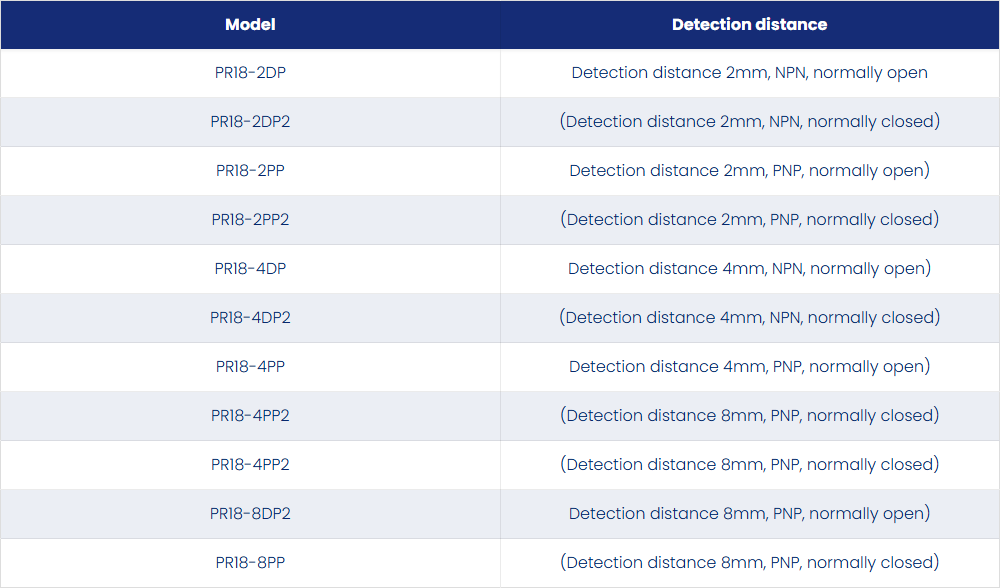The image size is (1000, 588).
Task: Select the PR18-2PP model cell
Action: pyautogui.click(x=250, y=171)
